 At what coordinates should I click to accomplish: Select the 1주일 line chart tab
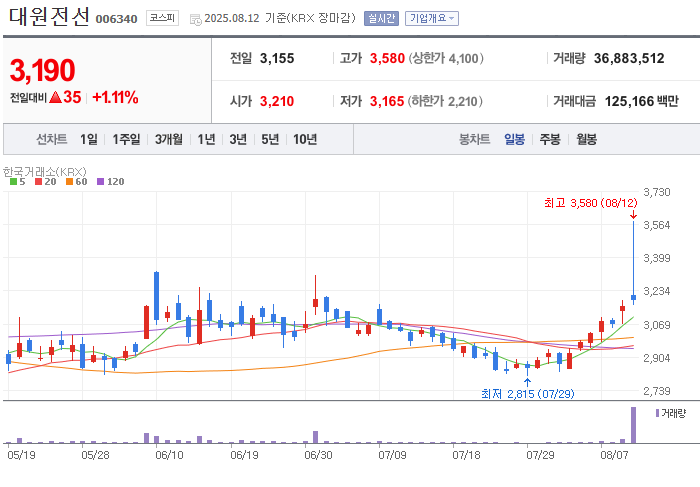126,139
